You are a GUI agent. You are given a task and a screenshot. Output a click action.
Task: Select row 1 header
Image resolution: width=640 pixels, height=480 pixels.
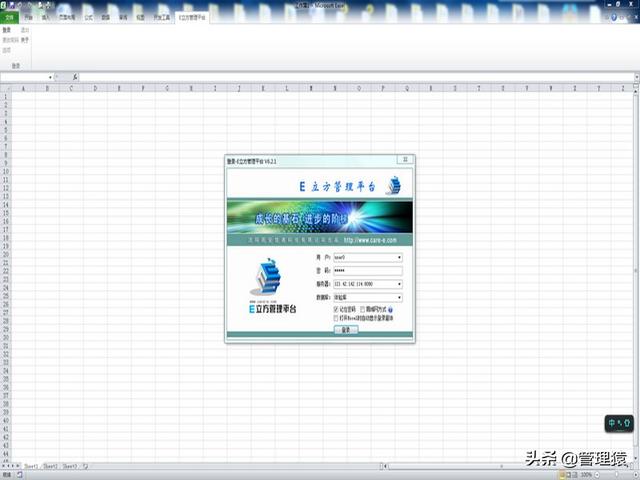5,97
